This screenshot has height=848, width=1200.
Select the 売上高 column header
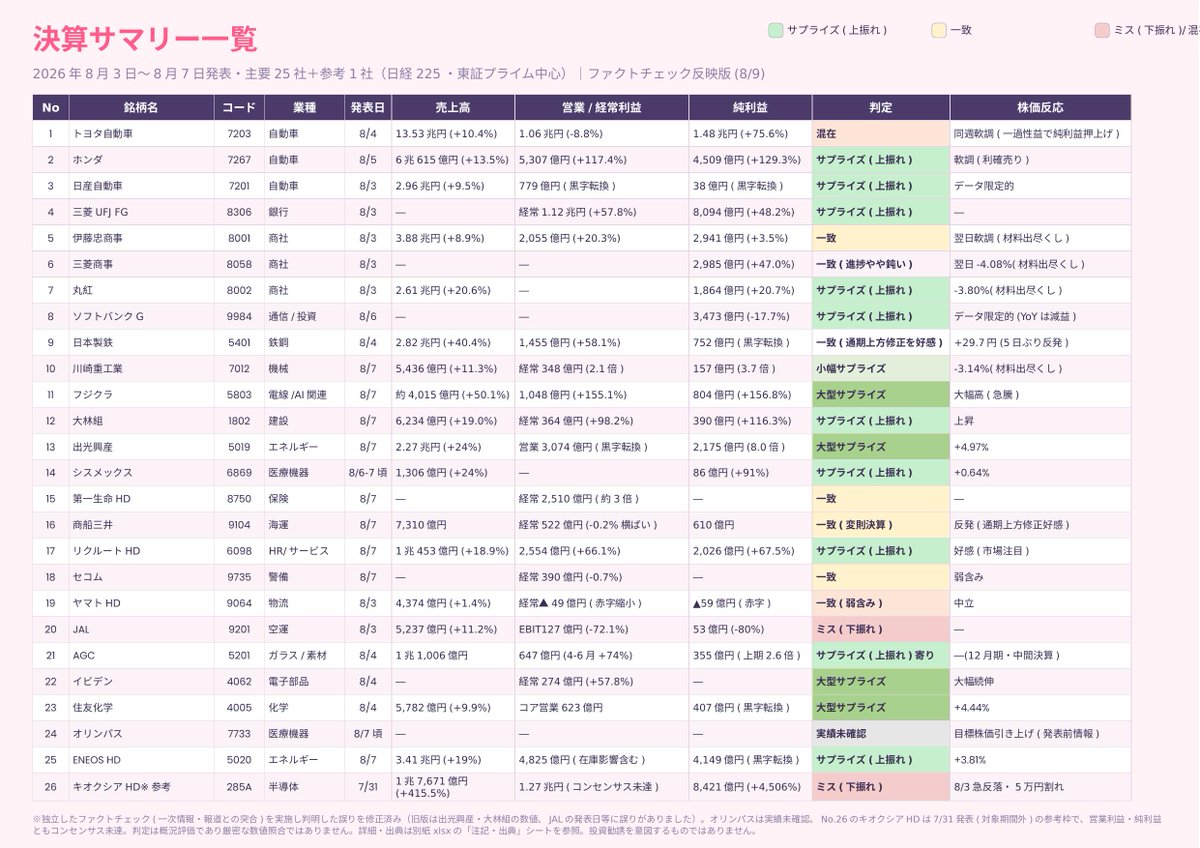(453, 107)
